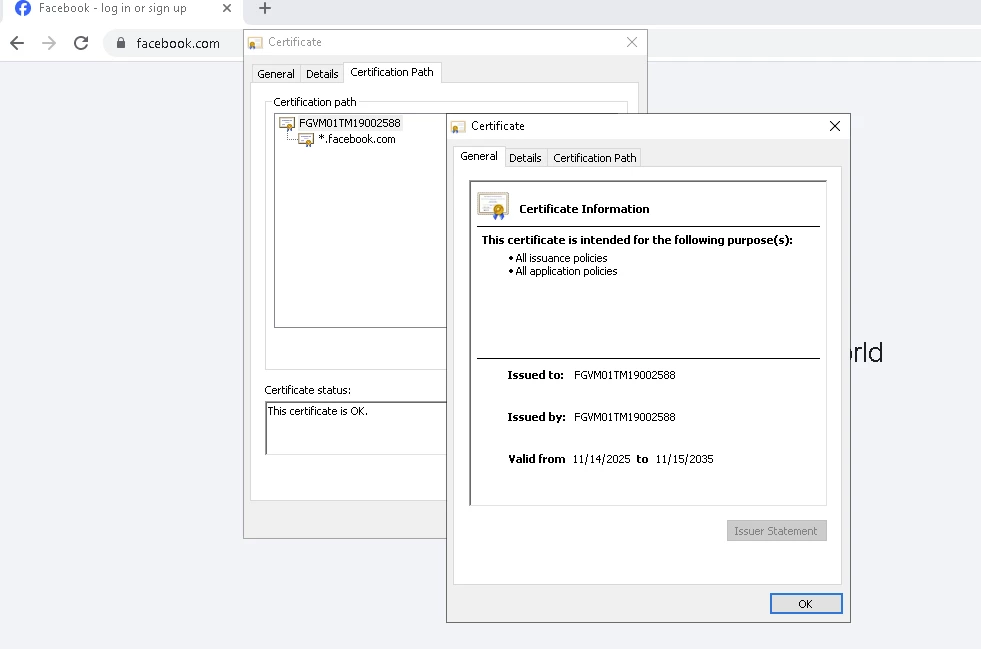
Task: Click the padlock site info icon
Action: click(x=121, y=43)
